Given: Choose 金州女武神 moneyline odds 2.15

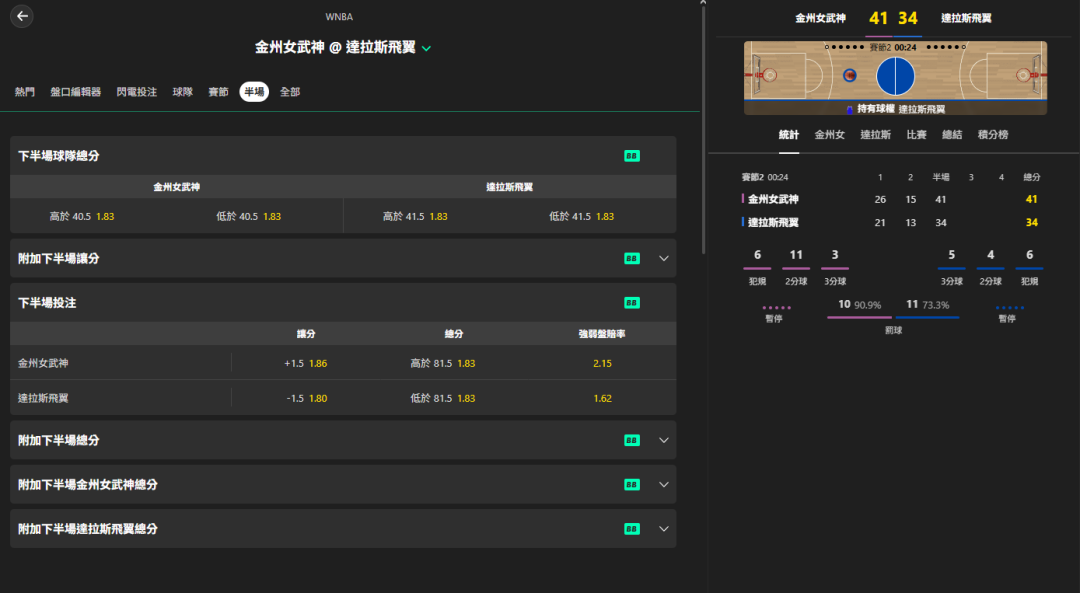Looking at the screenshot, I should coord(602,364).
